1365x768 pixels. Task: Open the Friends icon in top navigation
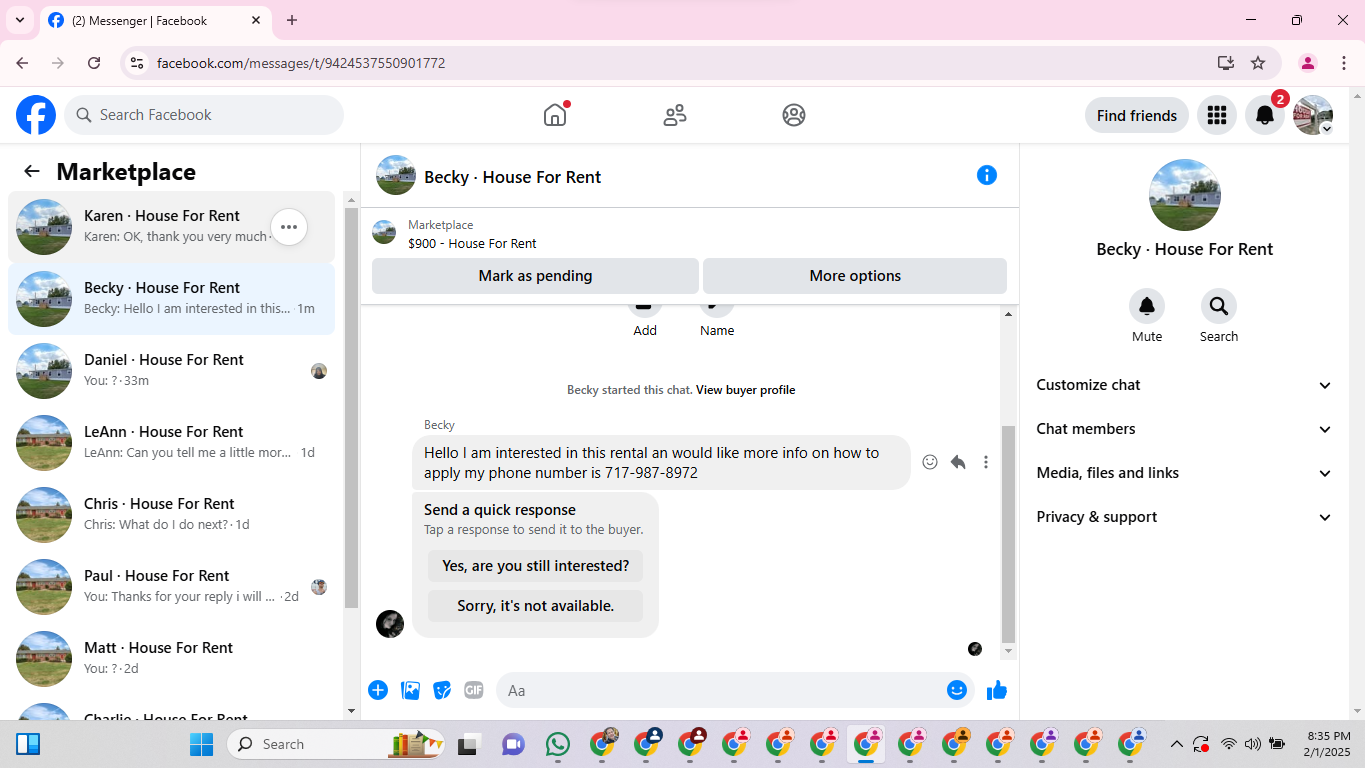(x=675, y=115)
